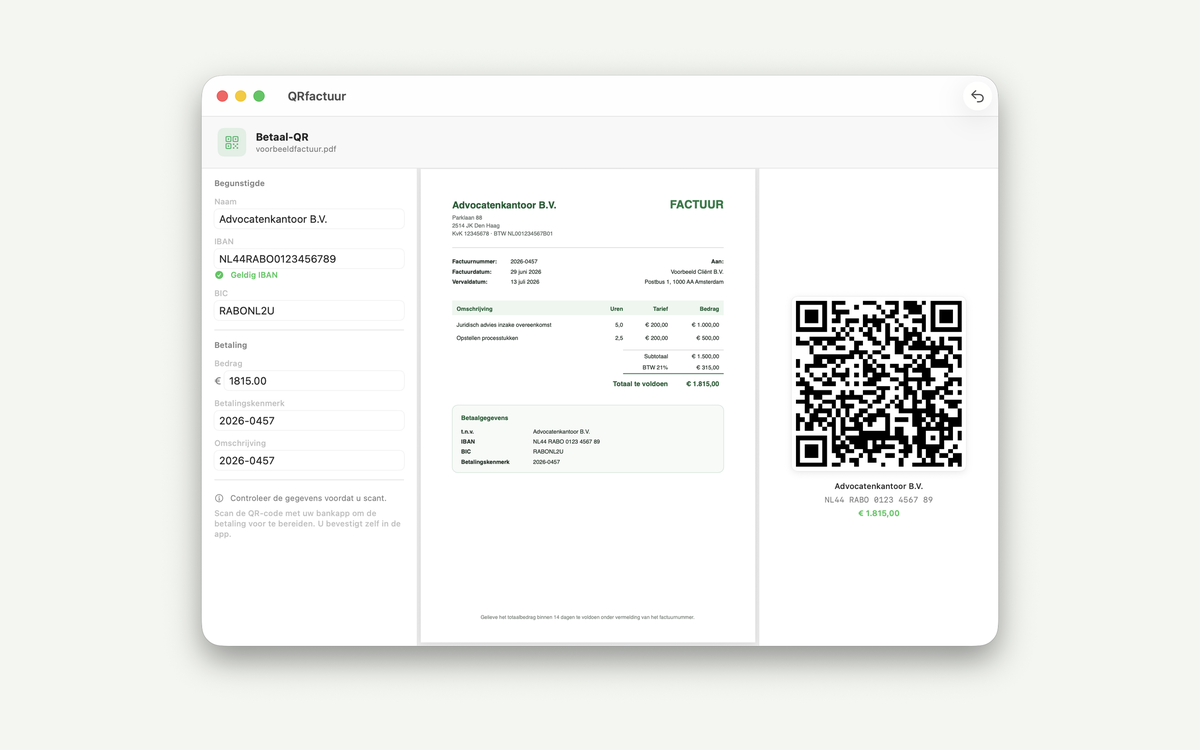Image resolution: width=1200 pixels, height=750 pixels.
Task: Click the file name voorbeeldfactuur.pdf
Action: [x=296, y=150]
